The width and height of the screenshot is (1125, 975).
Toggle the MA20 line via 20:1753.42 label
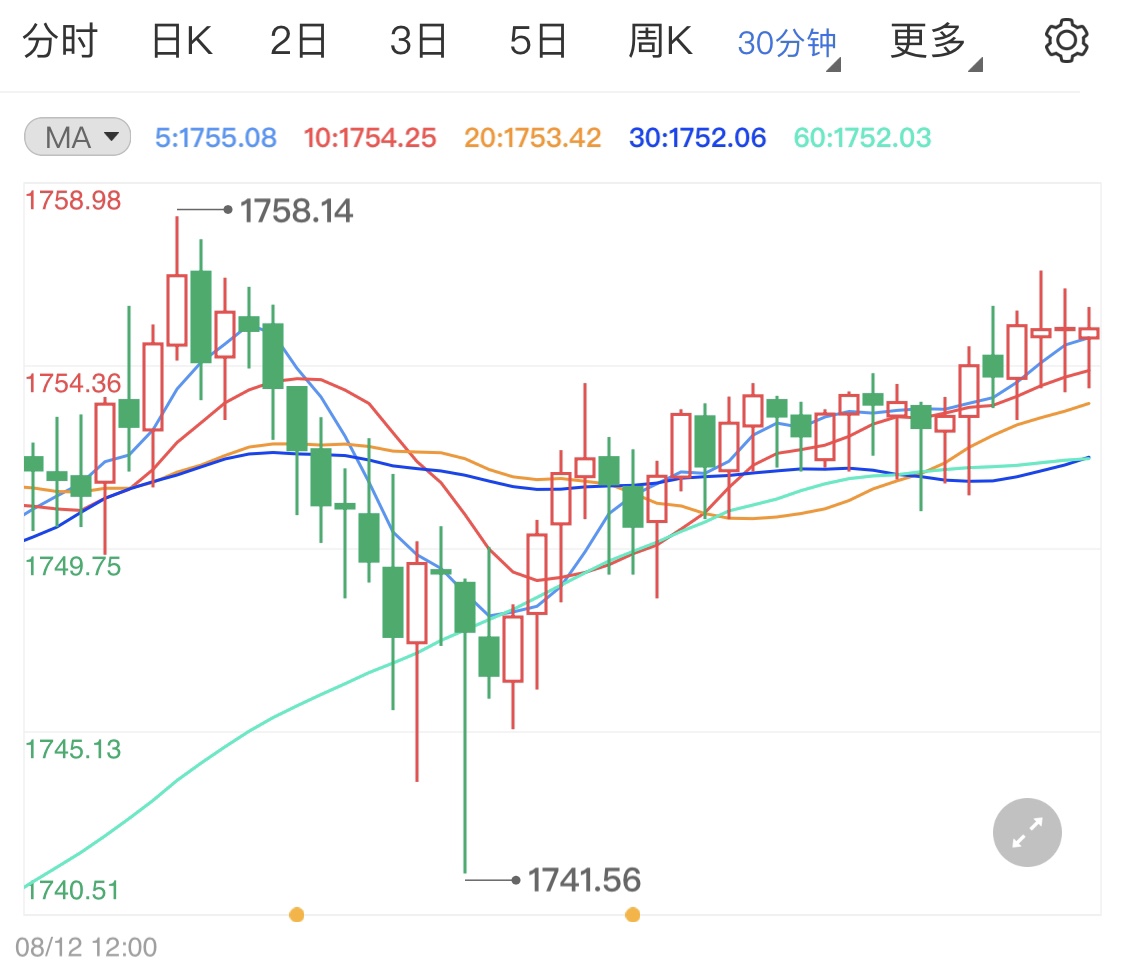pyautogui.click(x=532, y=137)
